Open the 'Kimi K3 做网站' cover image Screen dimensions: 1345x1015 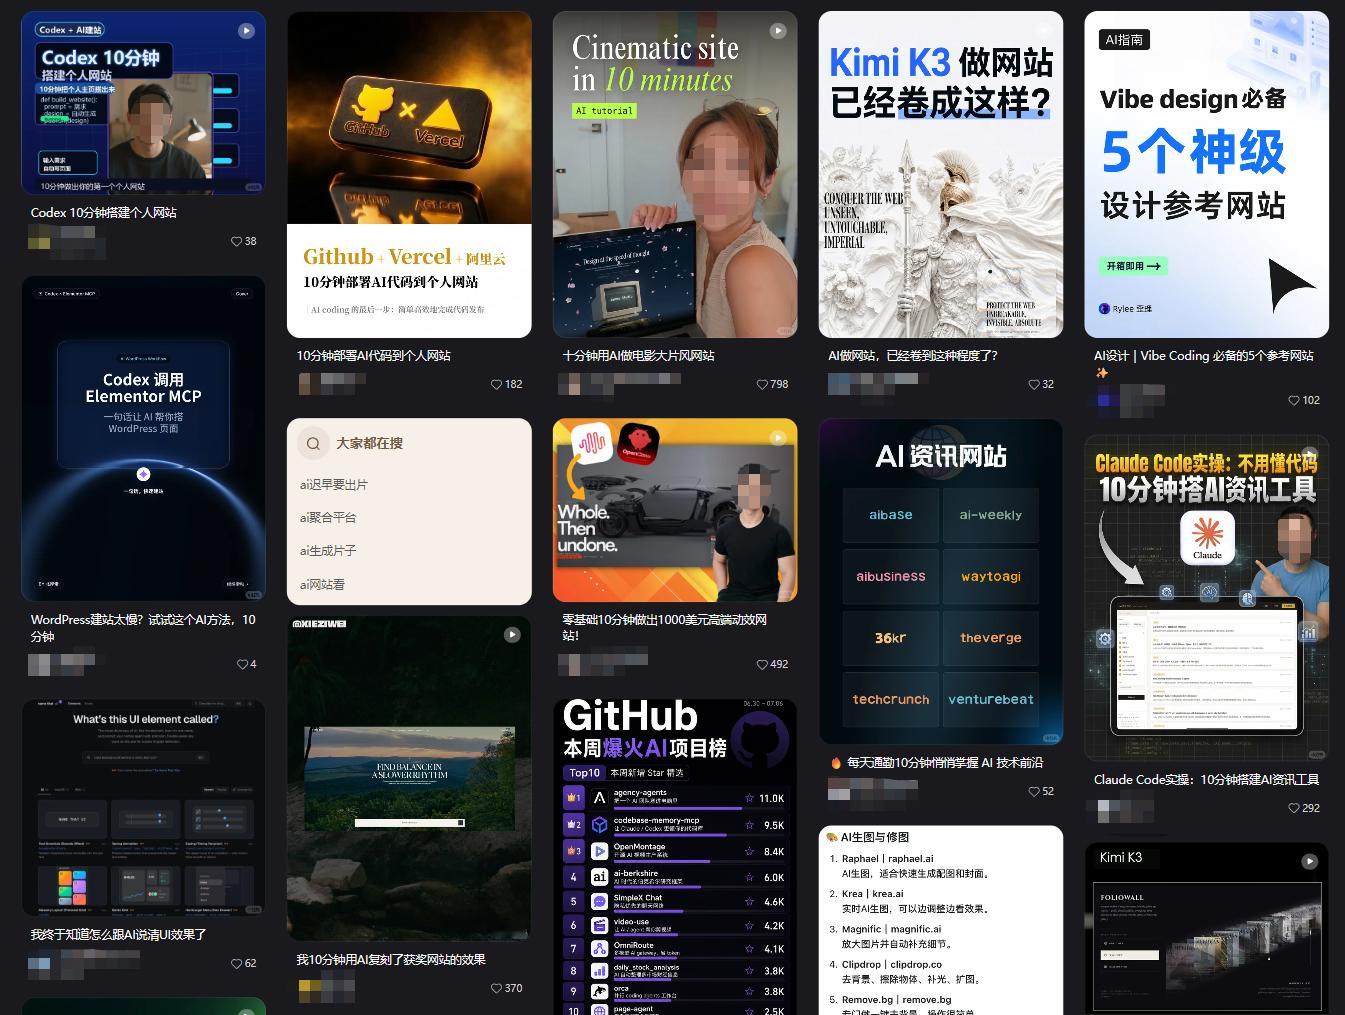pyautogui.click(x=941, y=175)
